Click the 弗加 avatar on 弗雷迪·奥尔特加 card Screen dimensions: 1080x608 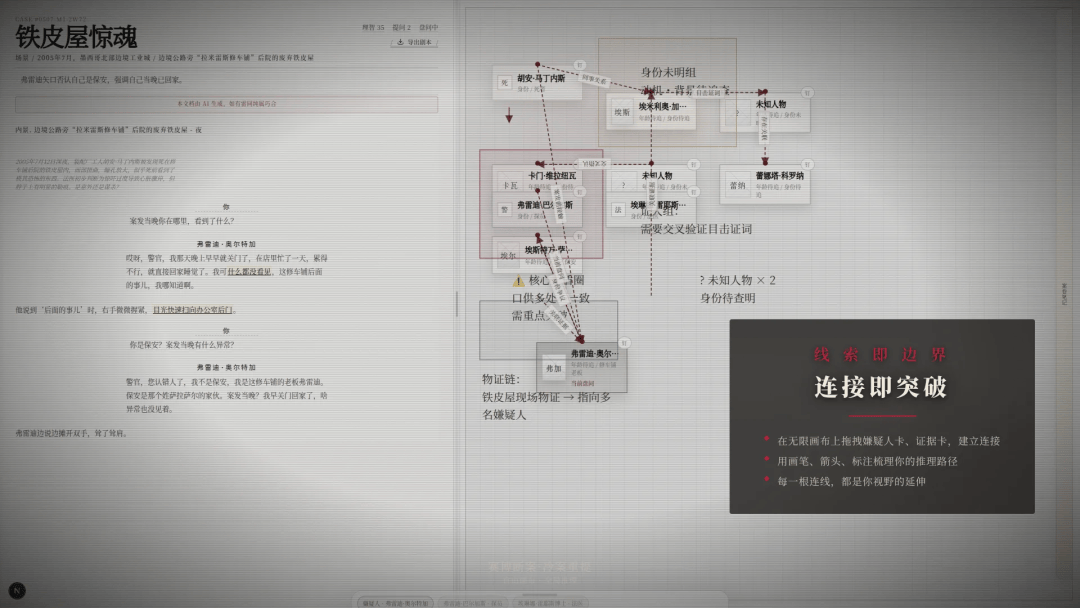[554, 368]
